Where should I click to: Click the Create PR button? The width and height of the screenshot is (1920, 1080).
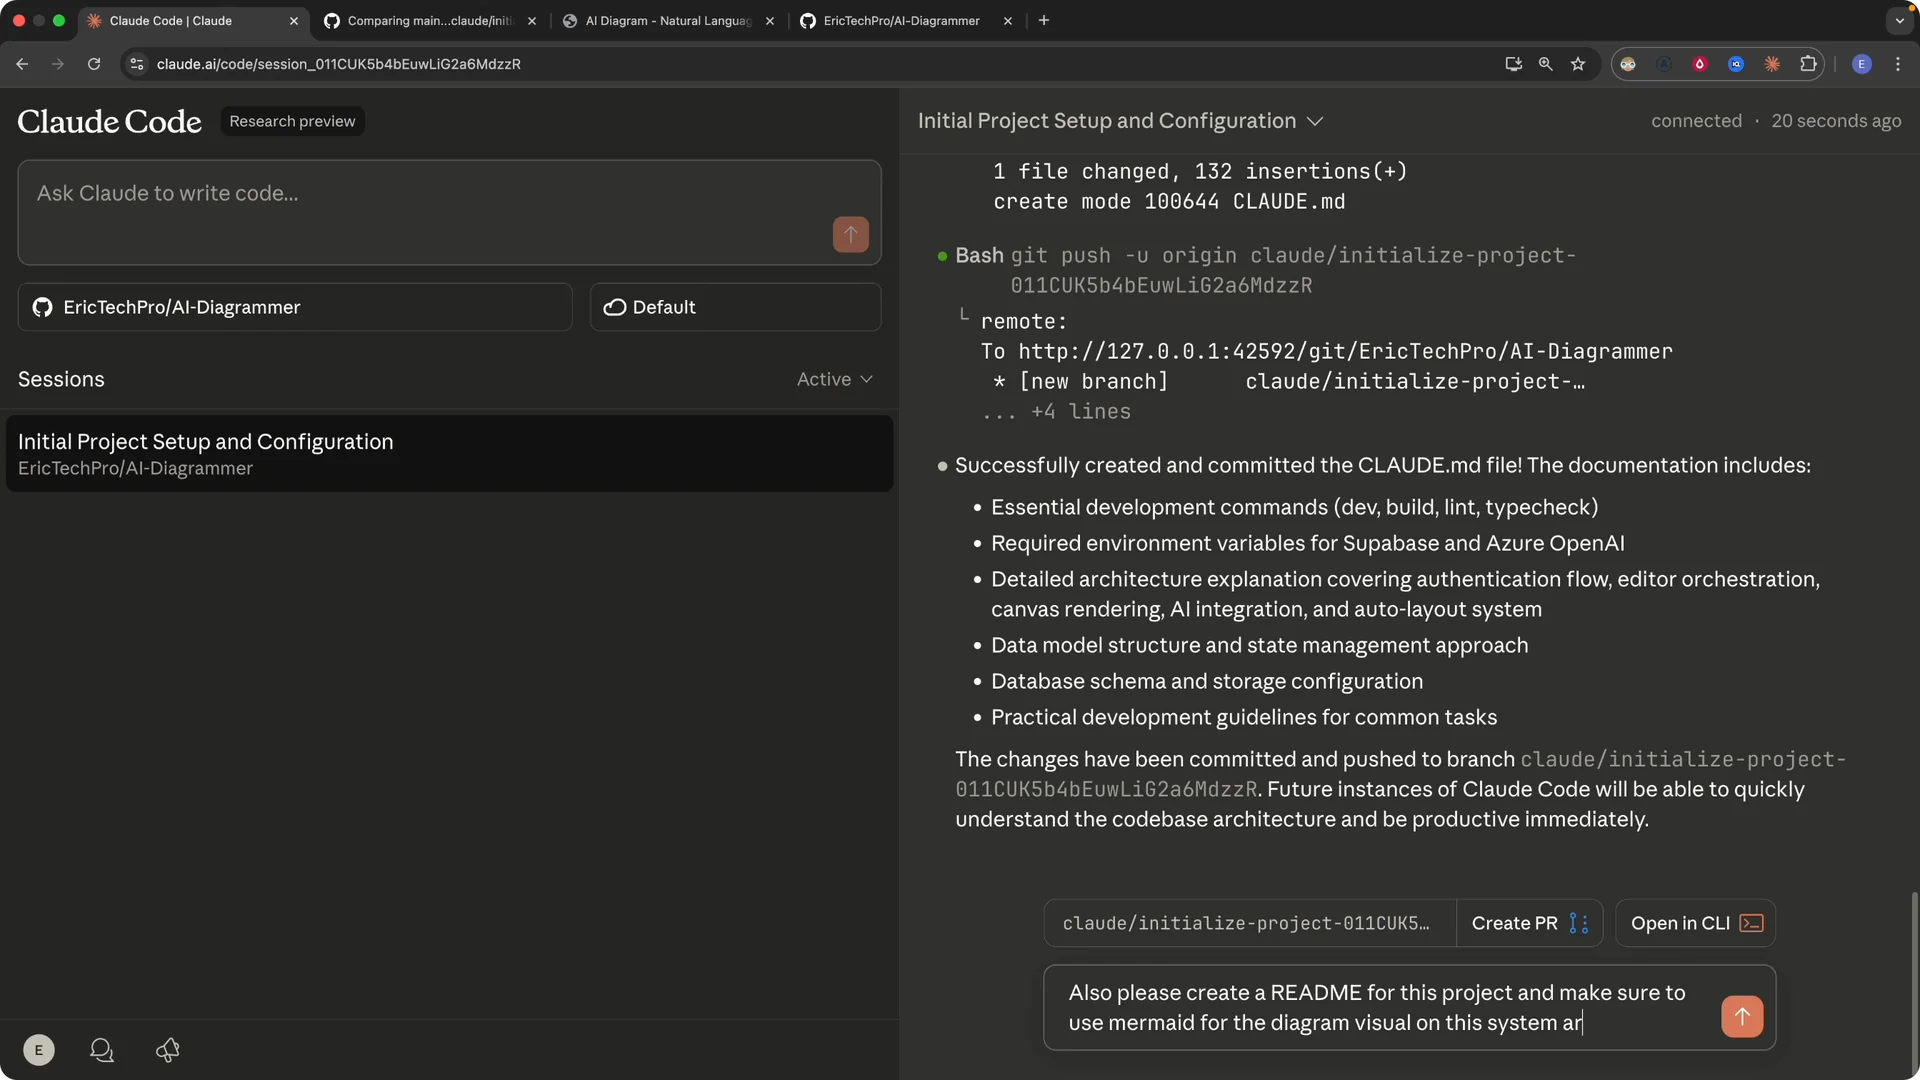(1529, 923)
